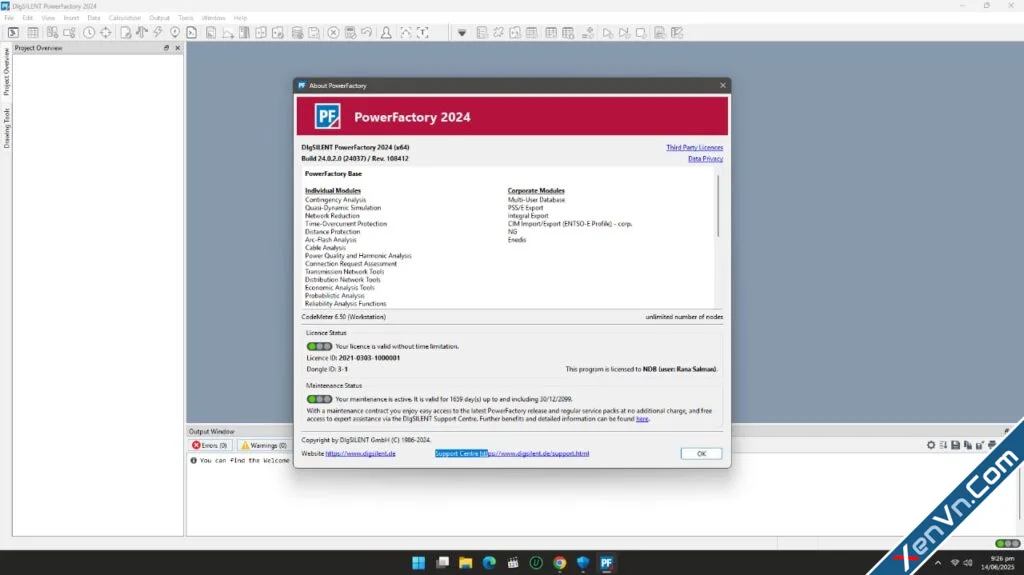Open the Tools menu
Viewport: 1024px width, 575px height.
tap(186, 18)
